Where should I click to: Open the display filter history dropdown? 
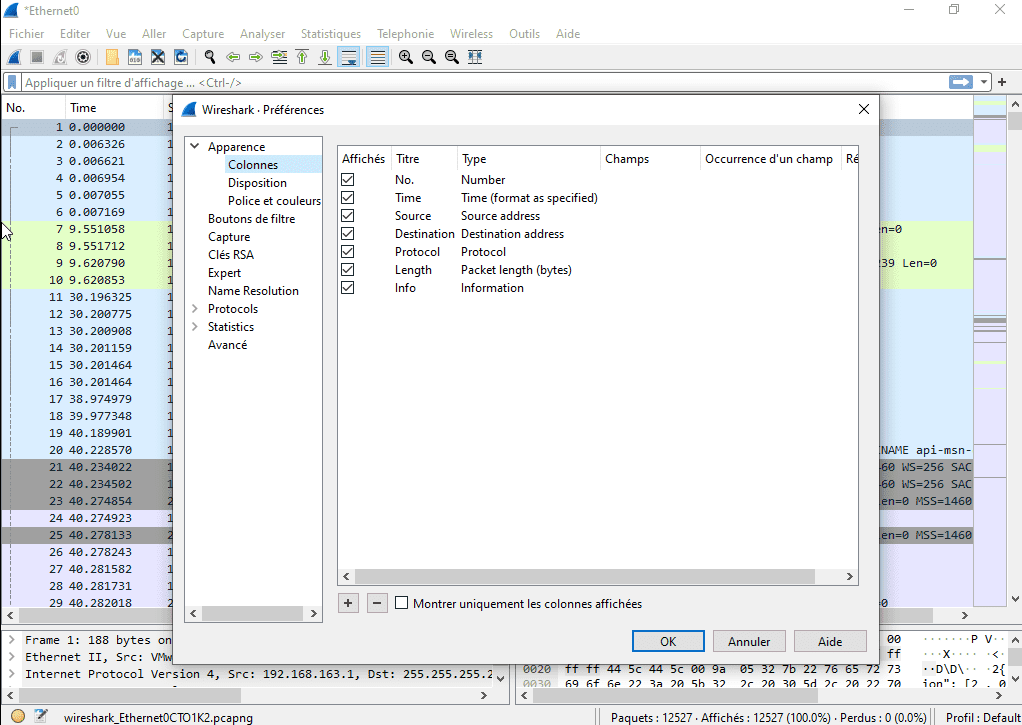pos(984,82)
